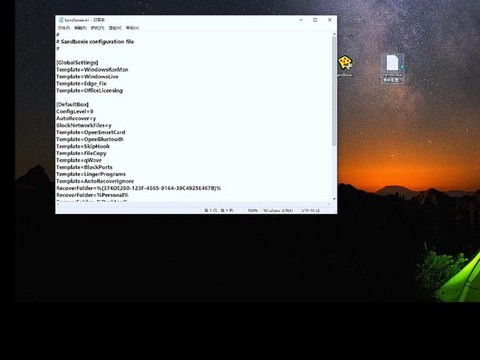
Task: Click the Notepad icon in the title bar
Action: tap(61, 20)
